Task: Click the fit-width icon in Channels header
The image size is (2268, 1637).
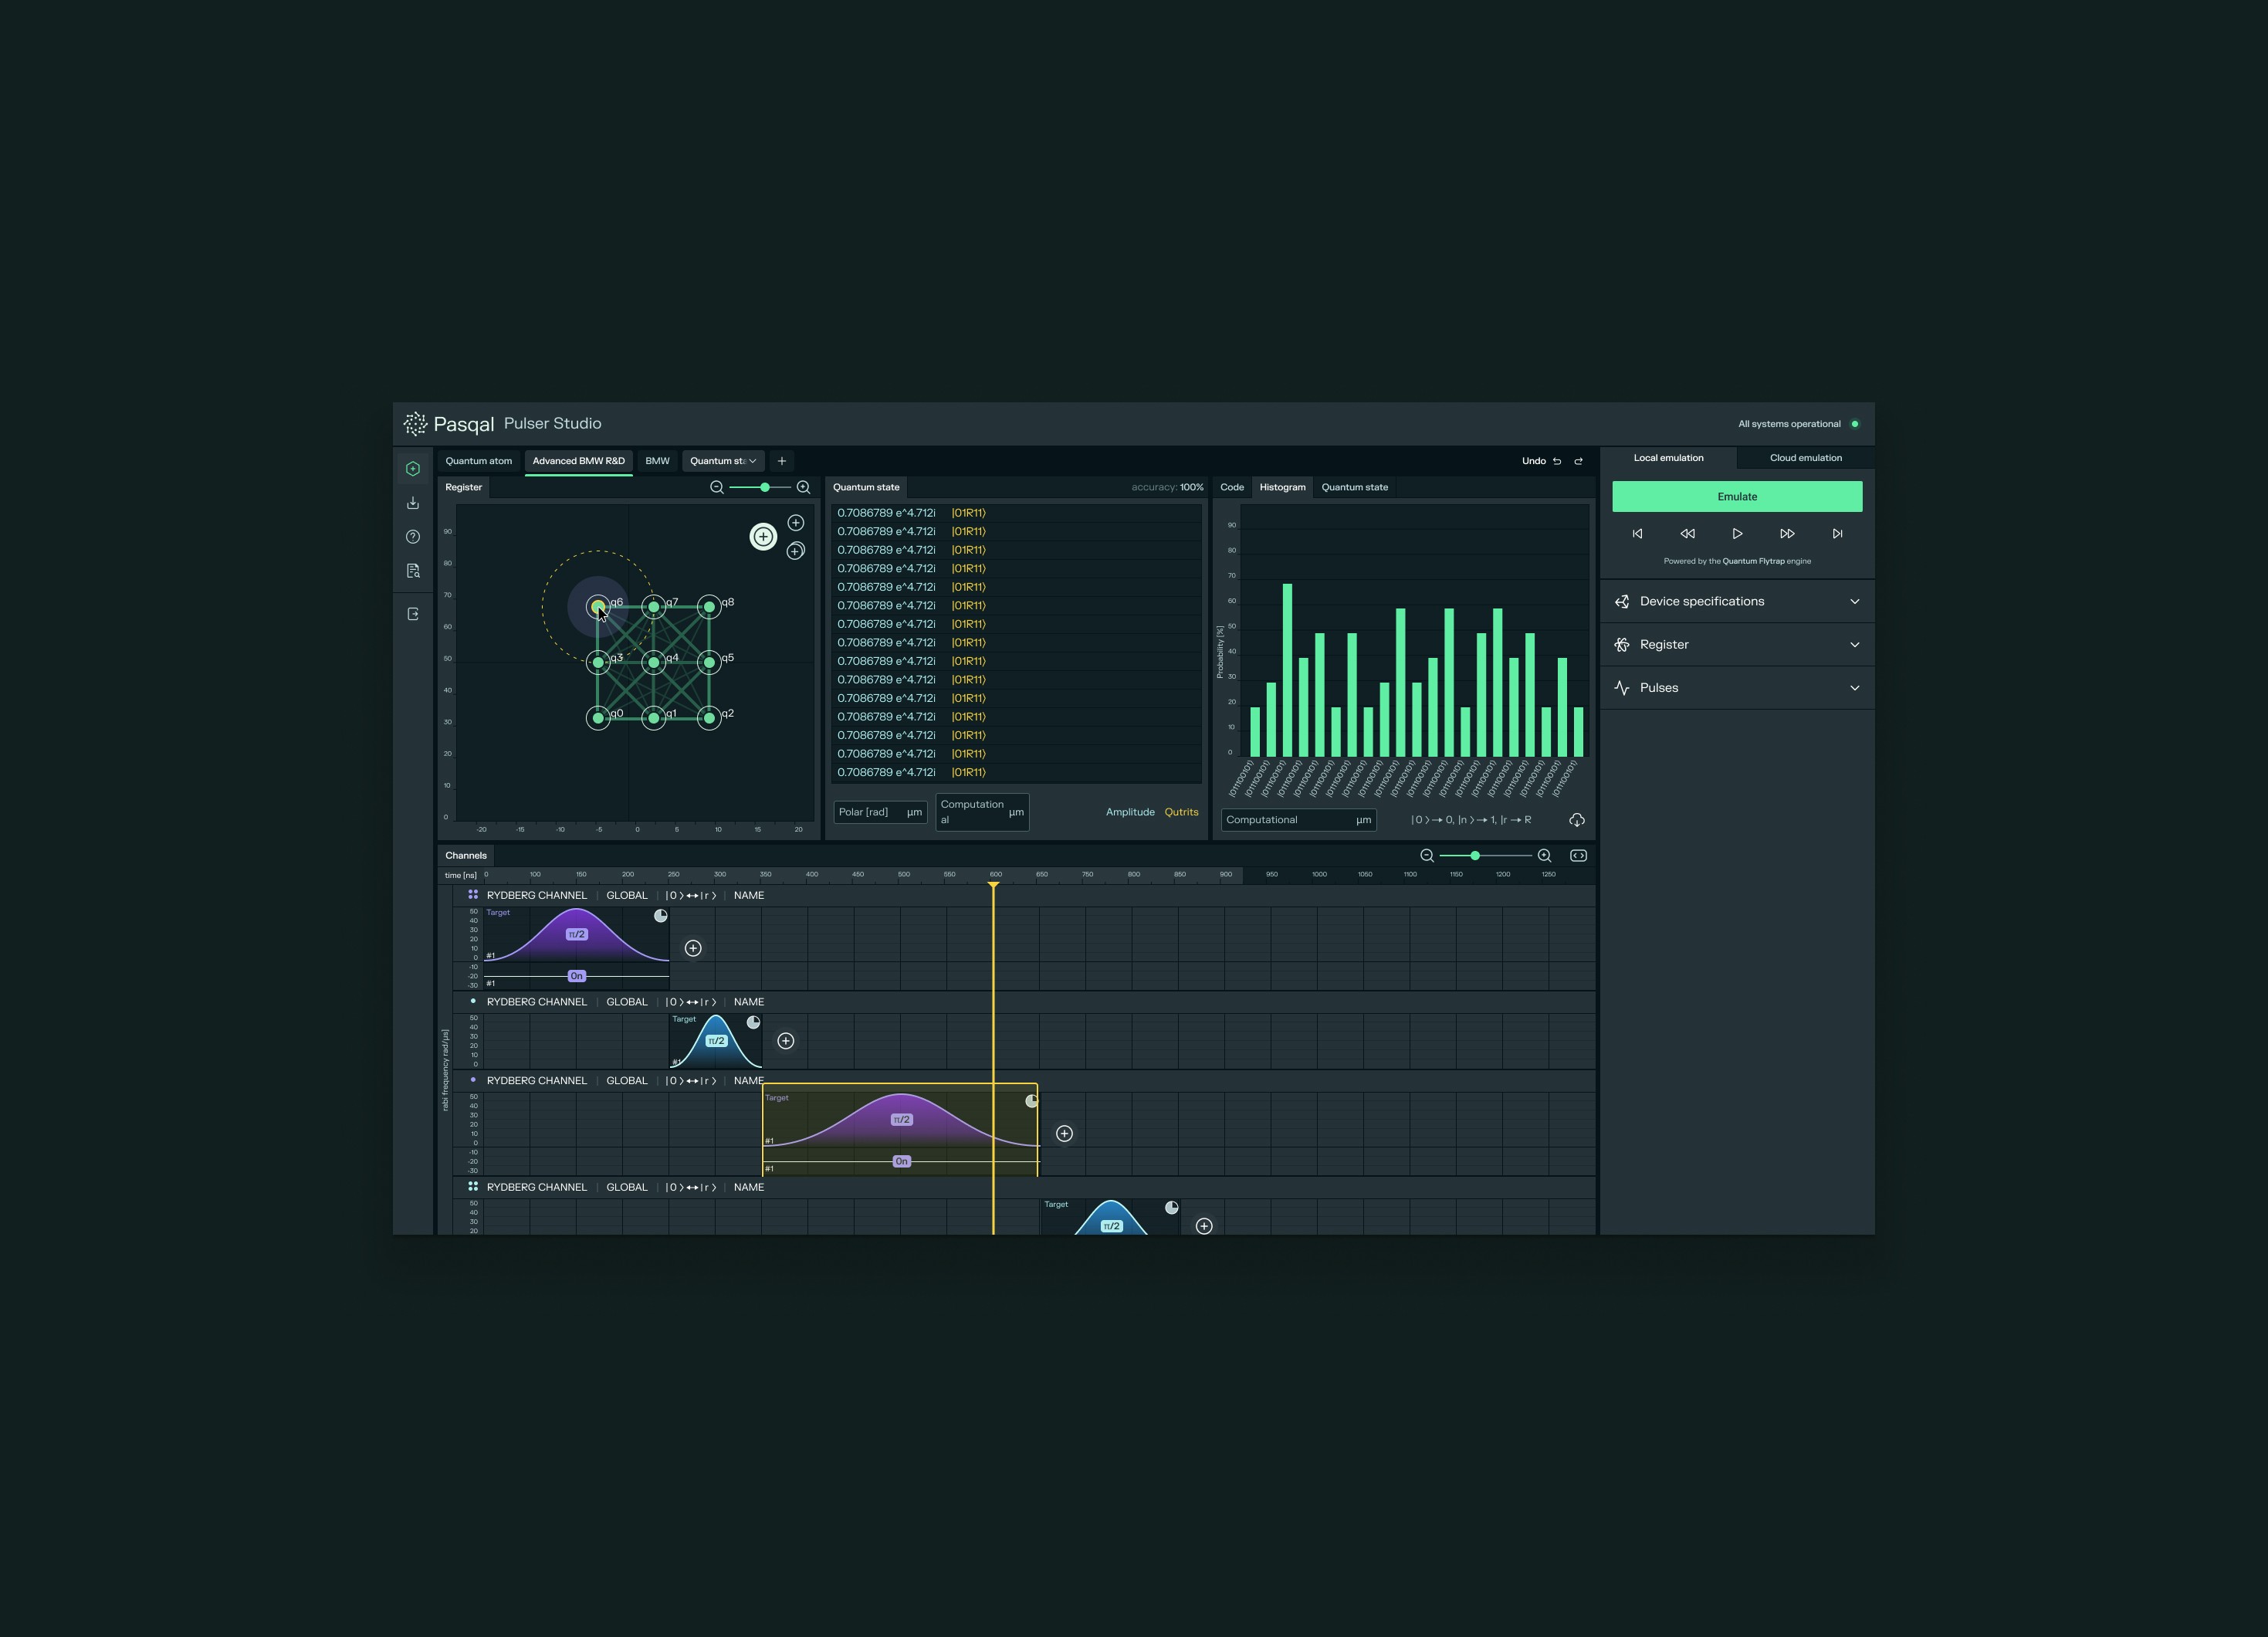Action: point(1578,855)
